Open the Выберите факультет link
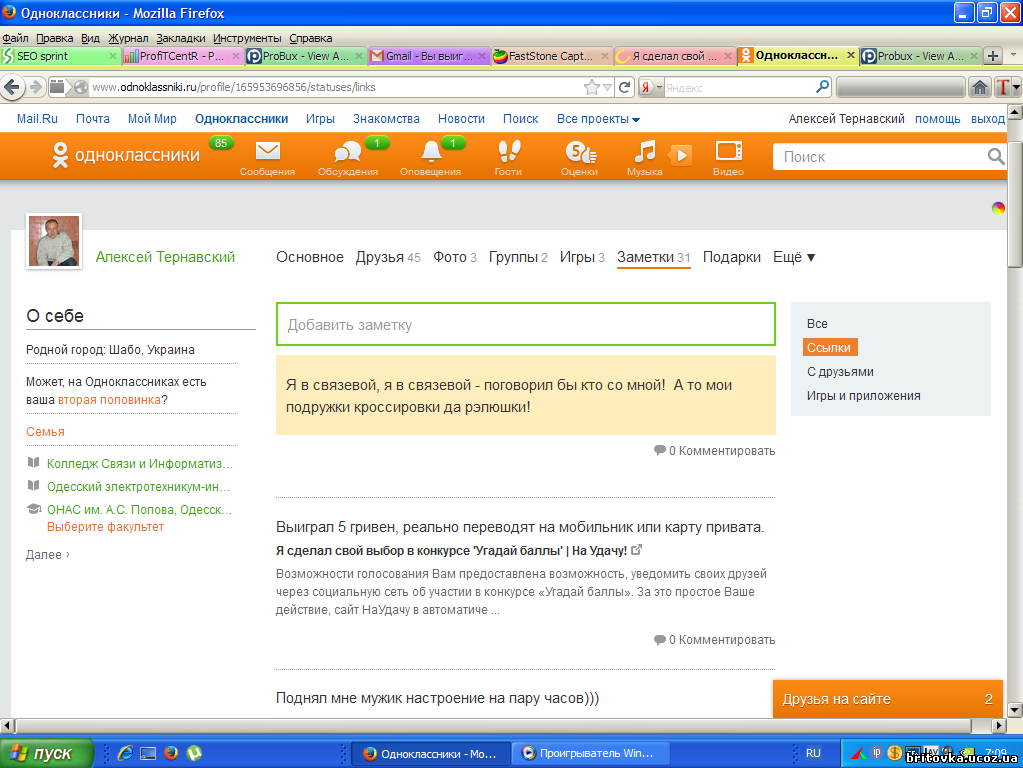The width and height of the screenshot is (1023, 768). (105, 527)
